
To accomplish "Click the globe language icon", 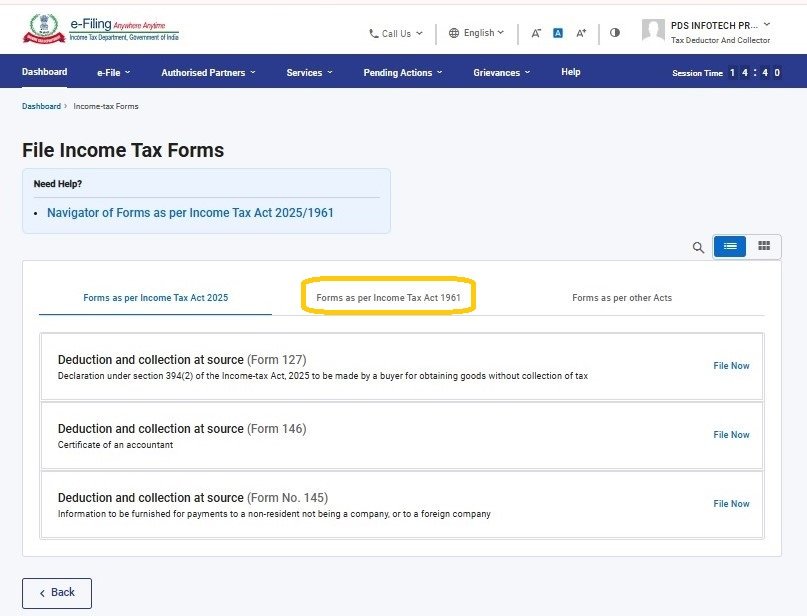I will pyautogui.click(x=454, y=33).
